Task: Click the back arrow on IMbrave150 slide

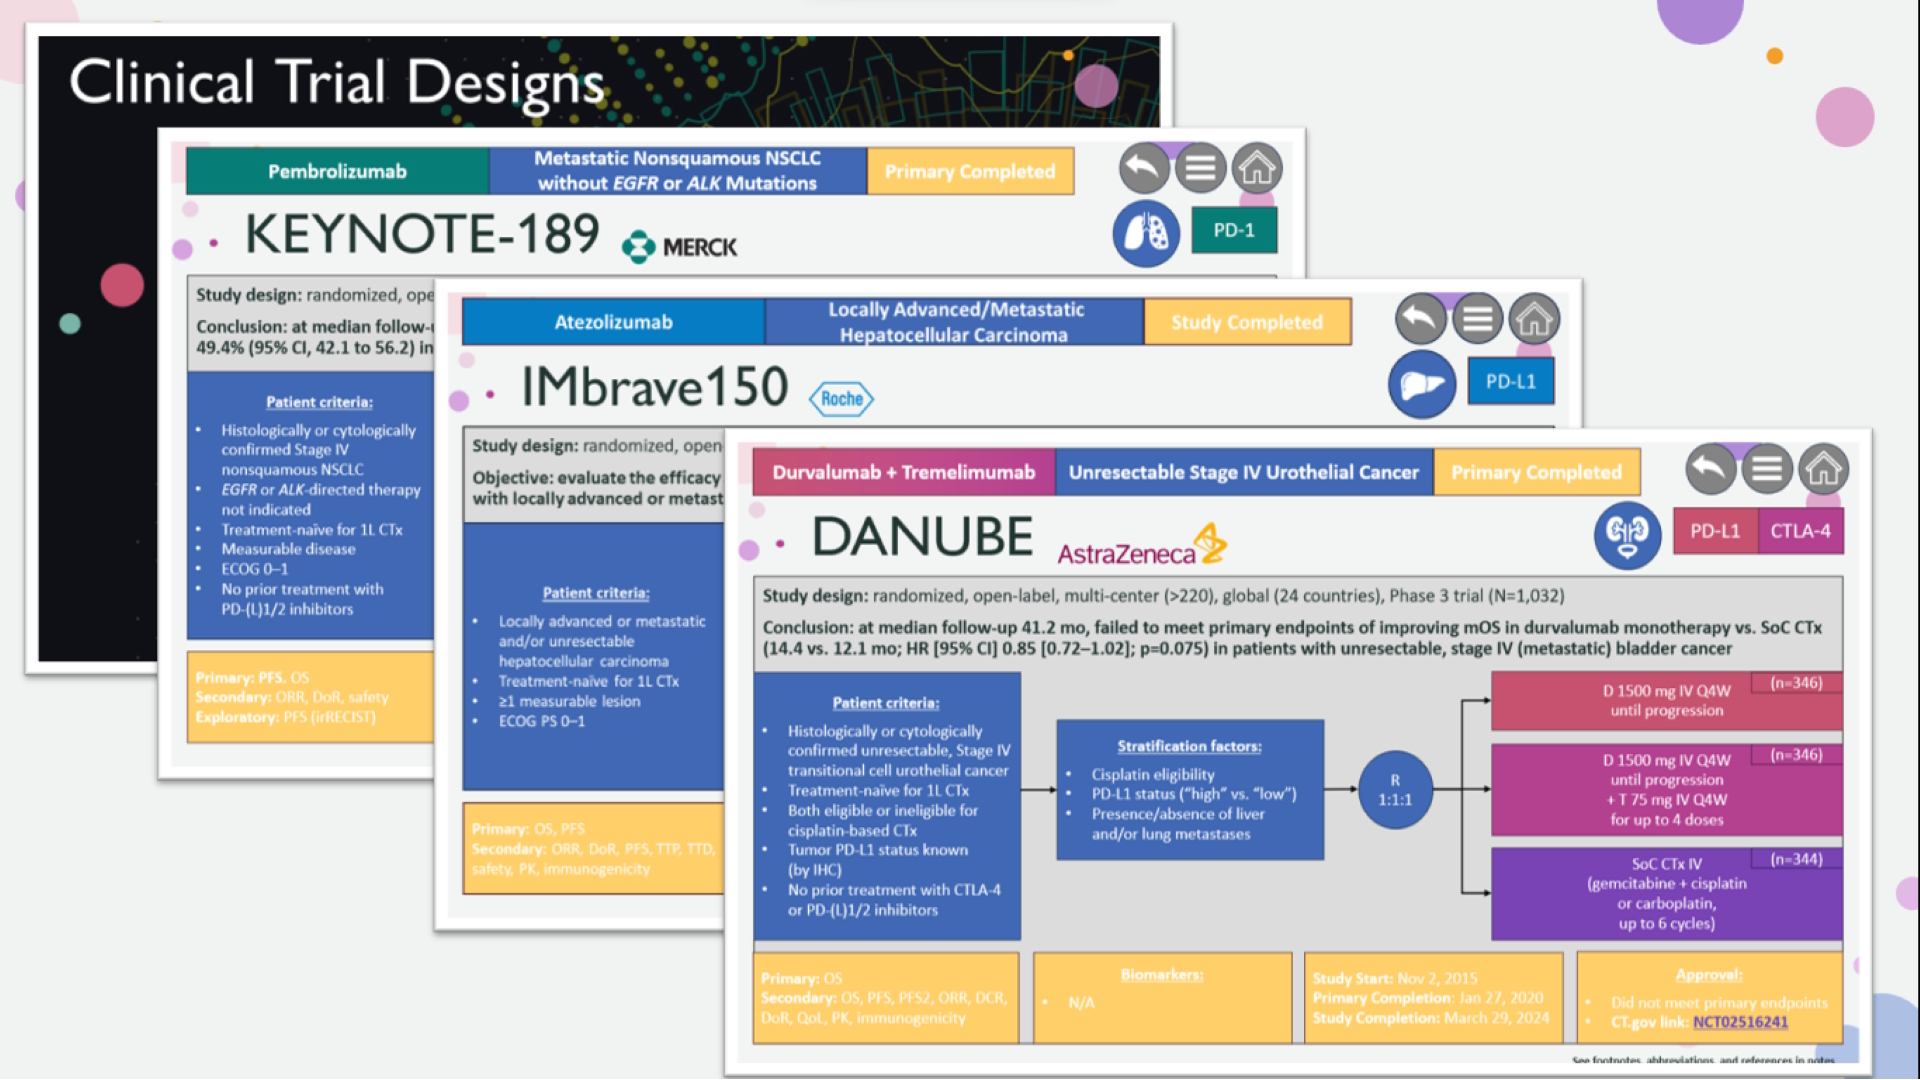Action: pos(1420,319)
